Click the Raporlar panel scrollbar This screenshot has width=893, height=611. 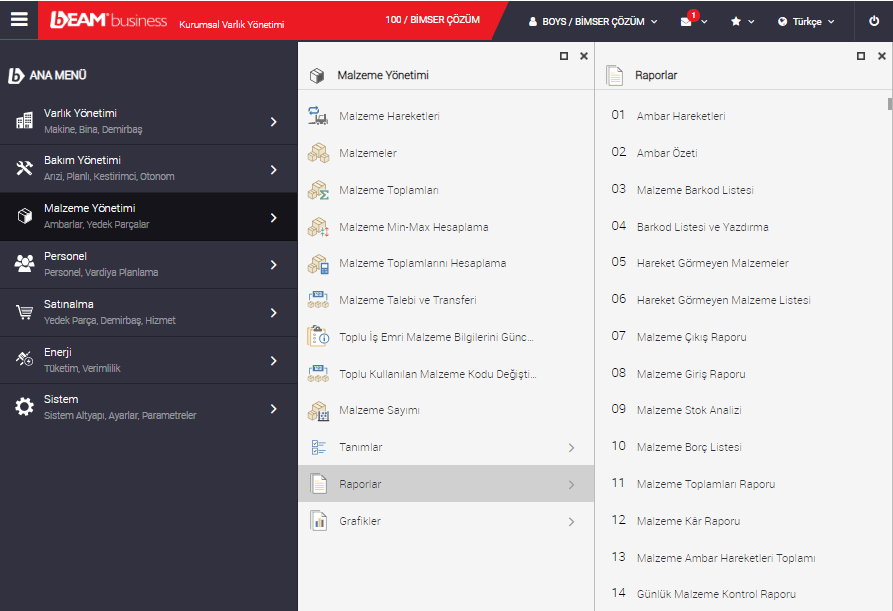(x=889, y=103)
